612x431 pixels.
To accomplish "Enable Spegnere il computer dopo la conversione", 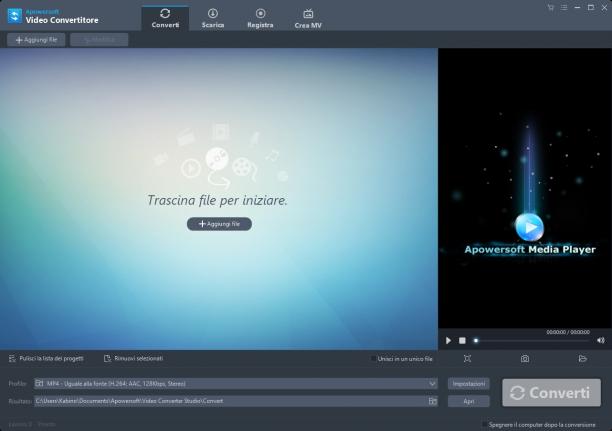I will pos(484,424).
